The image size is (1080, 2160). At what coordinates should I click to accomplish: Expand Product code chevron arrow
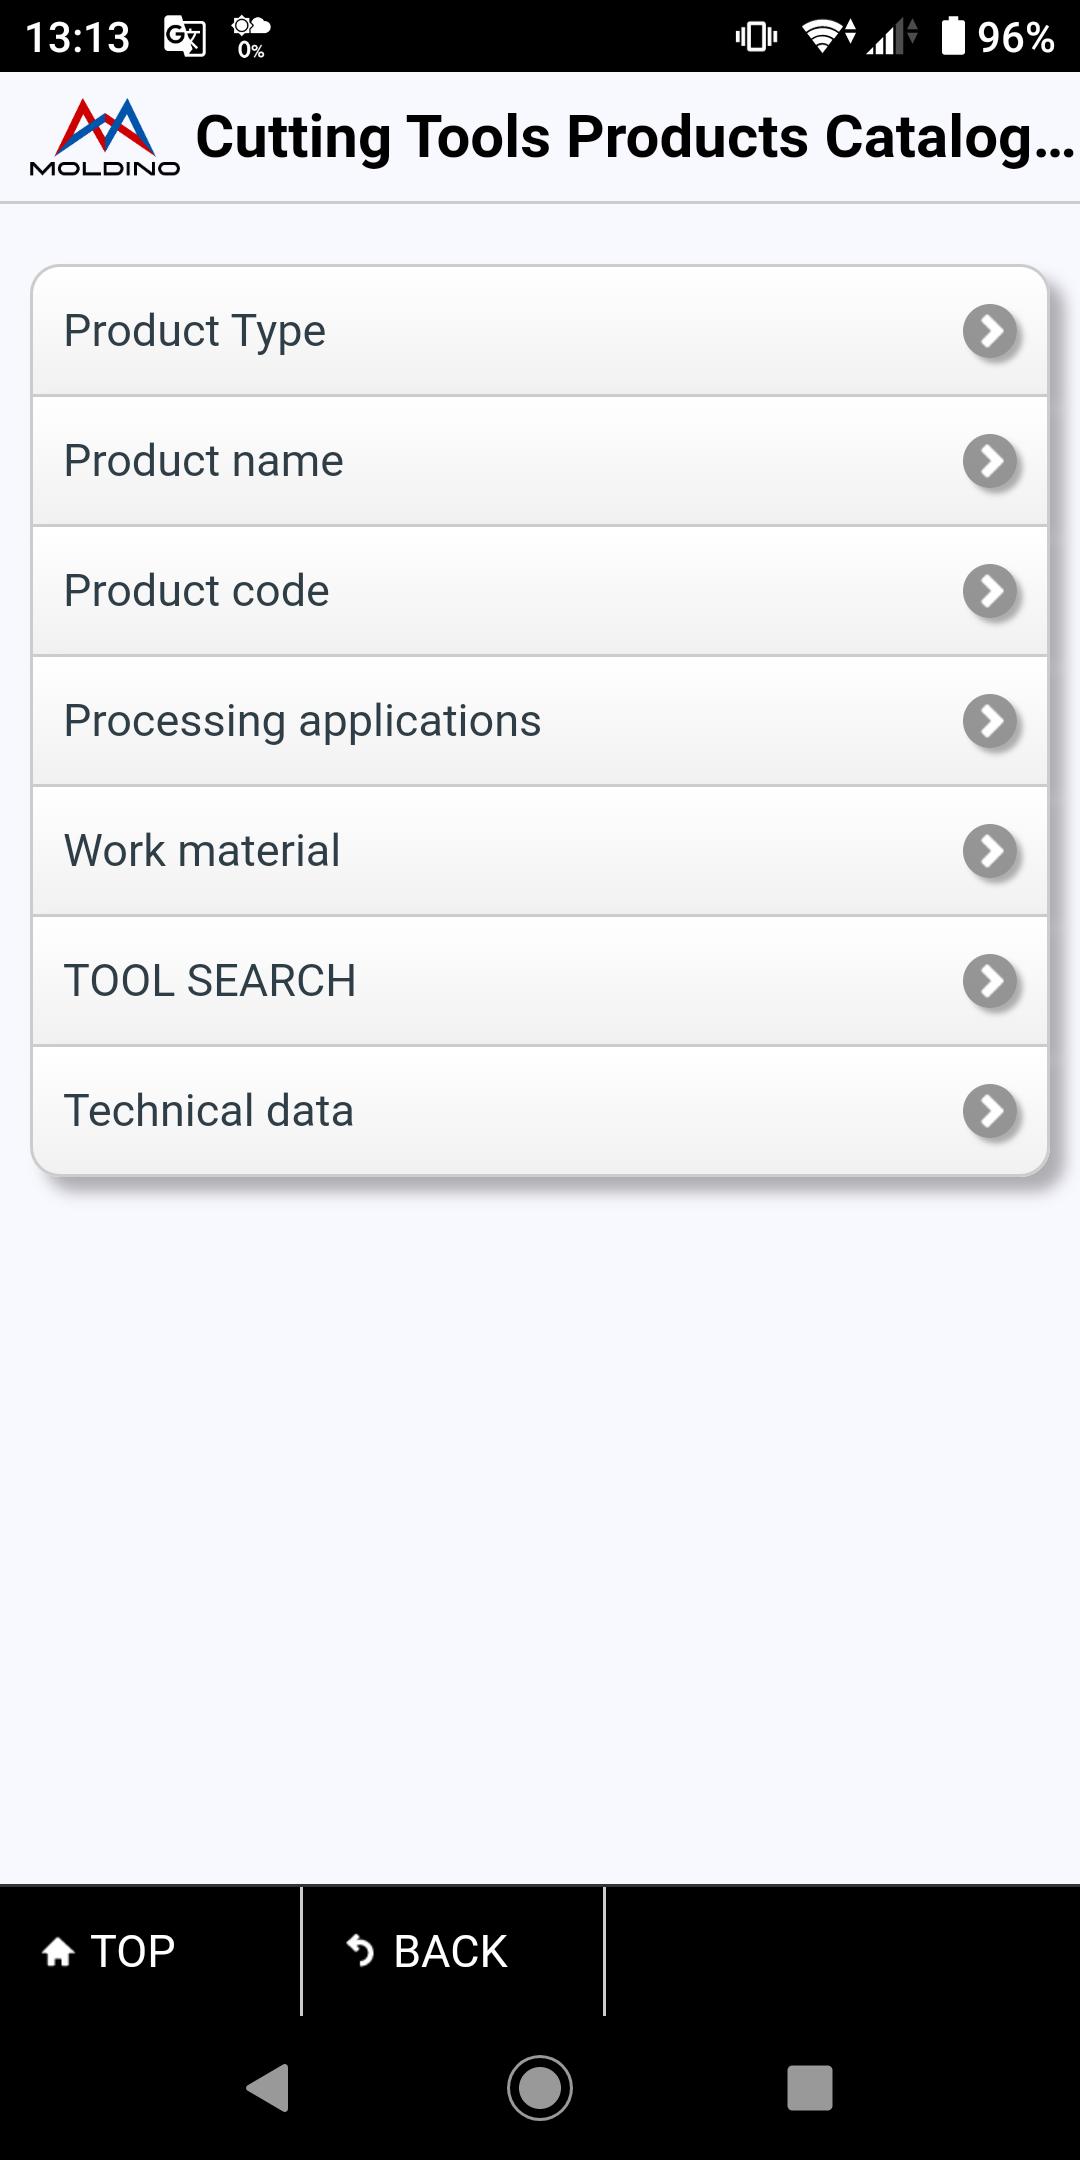coord(991,591)
